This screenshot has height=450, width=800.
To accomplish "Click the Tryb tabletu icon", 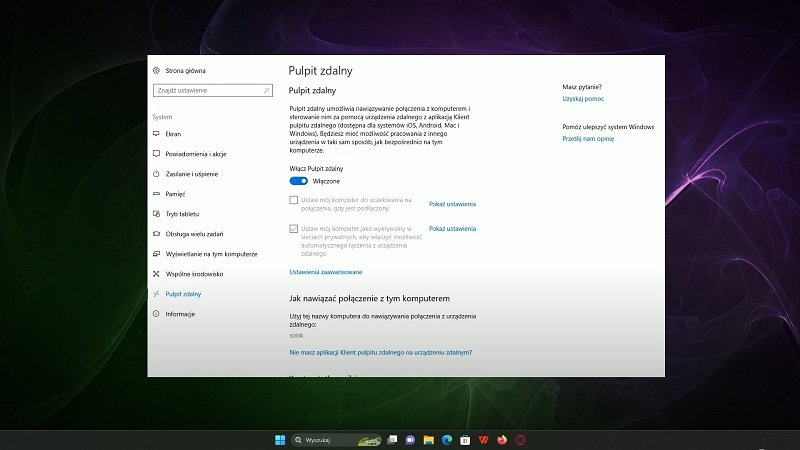I will tap(157, 214).
